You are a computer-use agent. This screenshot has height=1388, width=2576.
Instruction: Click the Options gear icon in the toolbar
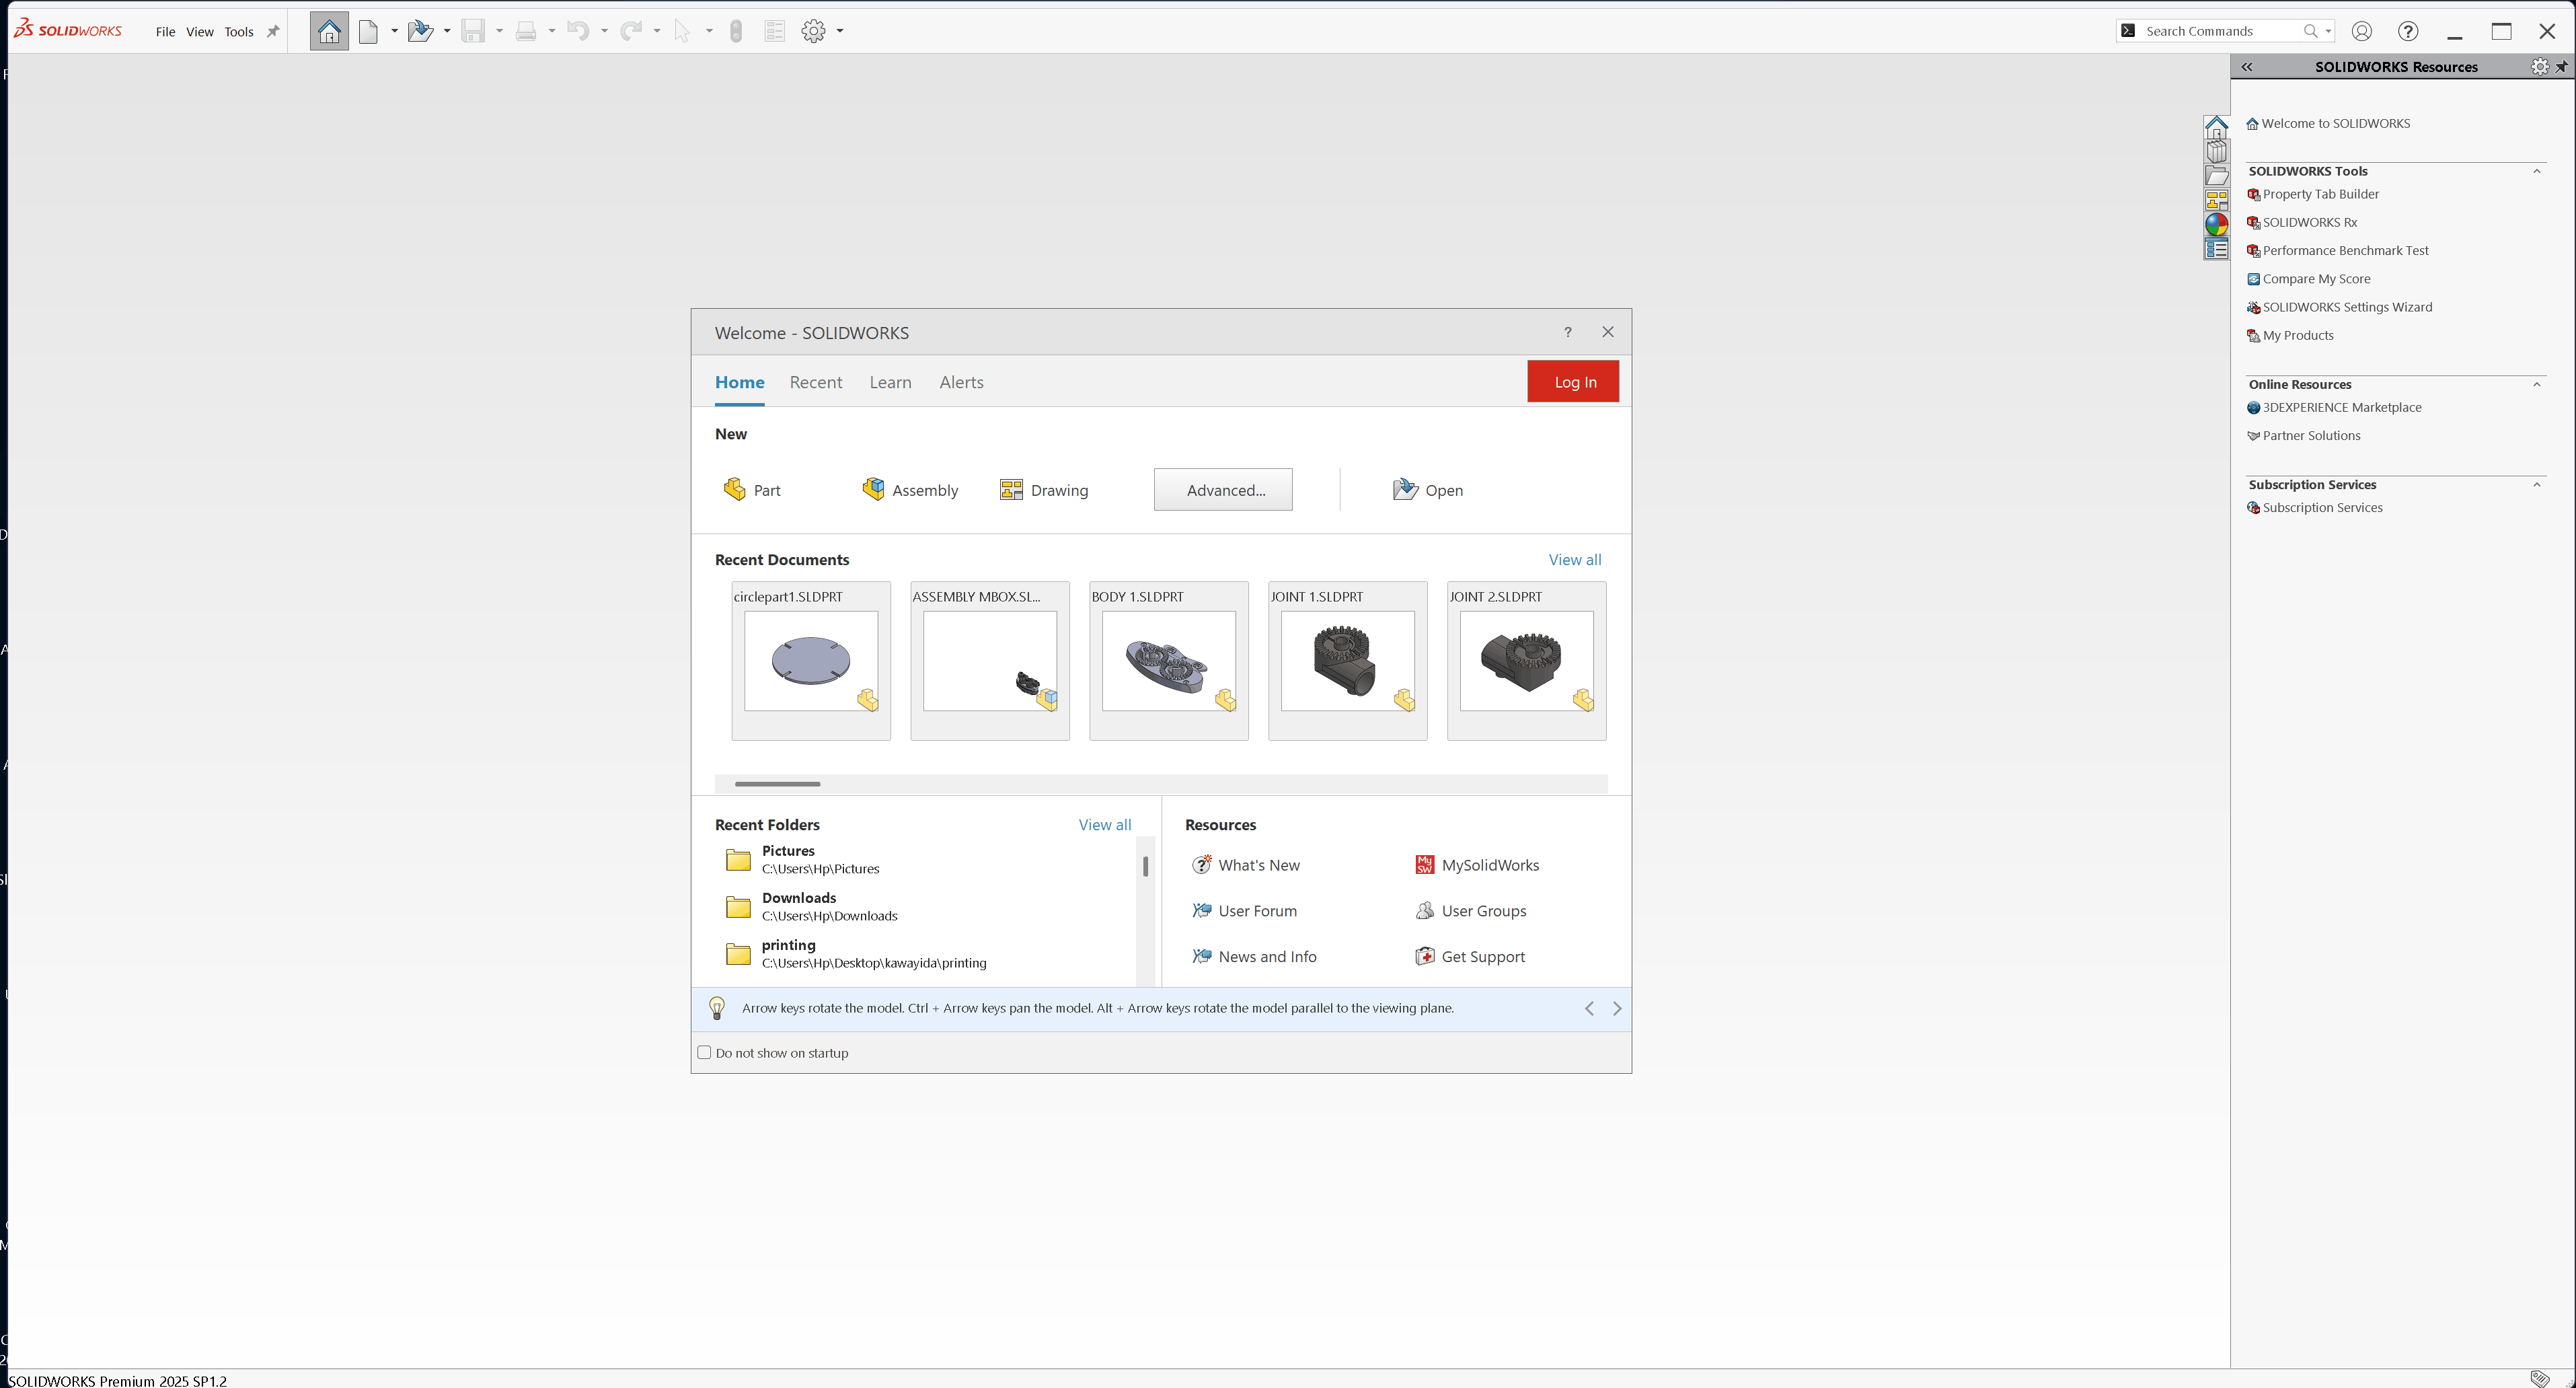[813, 31]
